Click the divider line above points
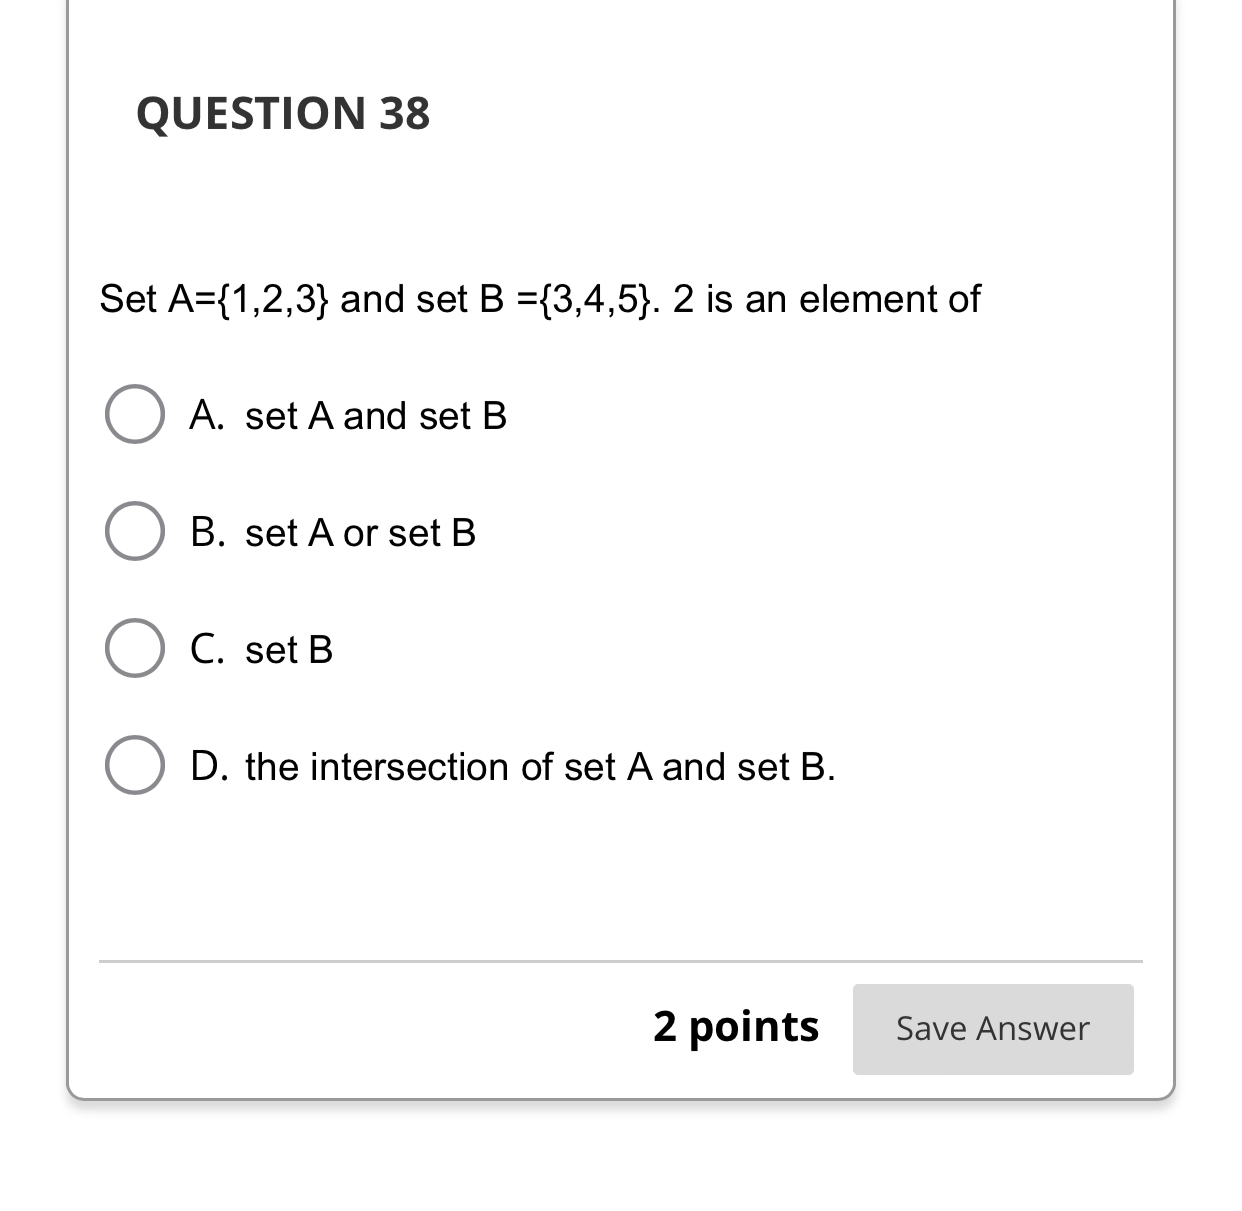1242x1211 pixels. coord(620,961)
